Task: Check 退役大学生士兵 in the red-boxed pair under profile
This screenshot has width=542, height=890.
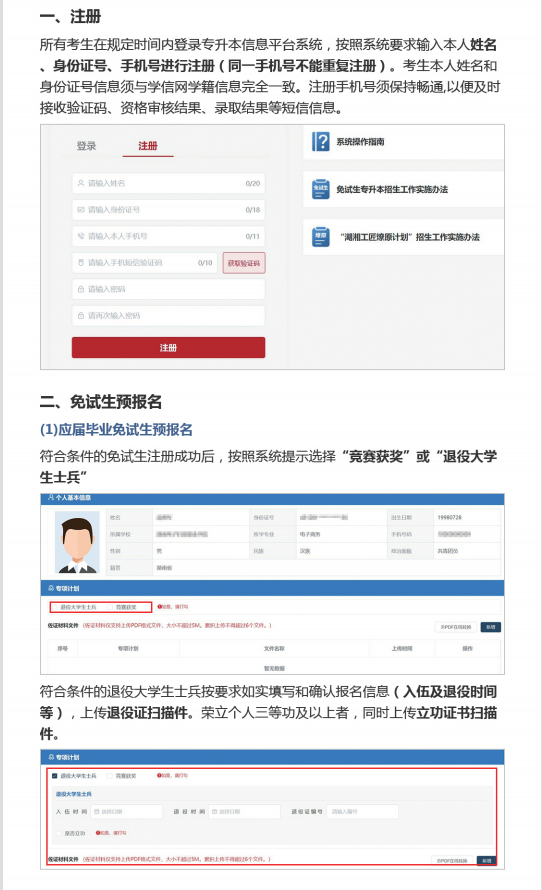Action: [x=55, y=607]
